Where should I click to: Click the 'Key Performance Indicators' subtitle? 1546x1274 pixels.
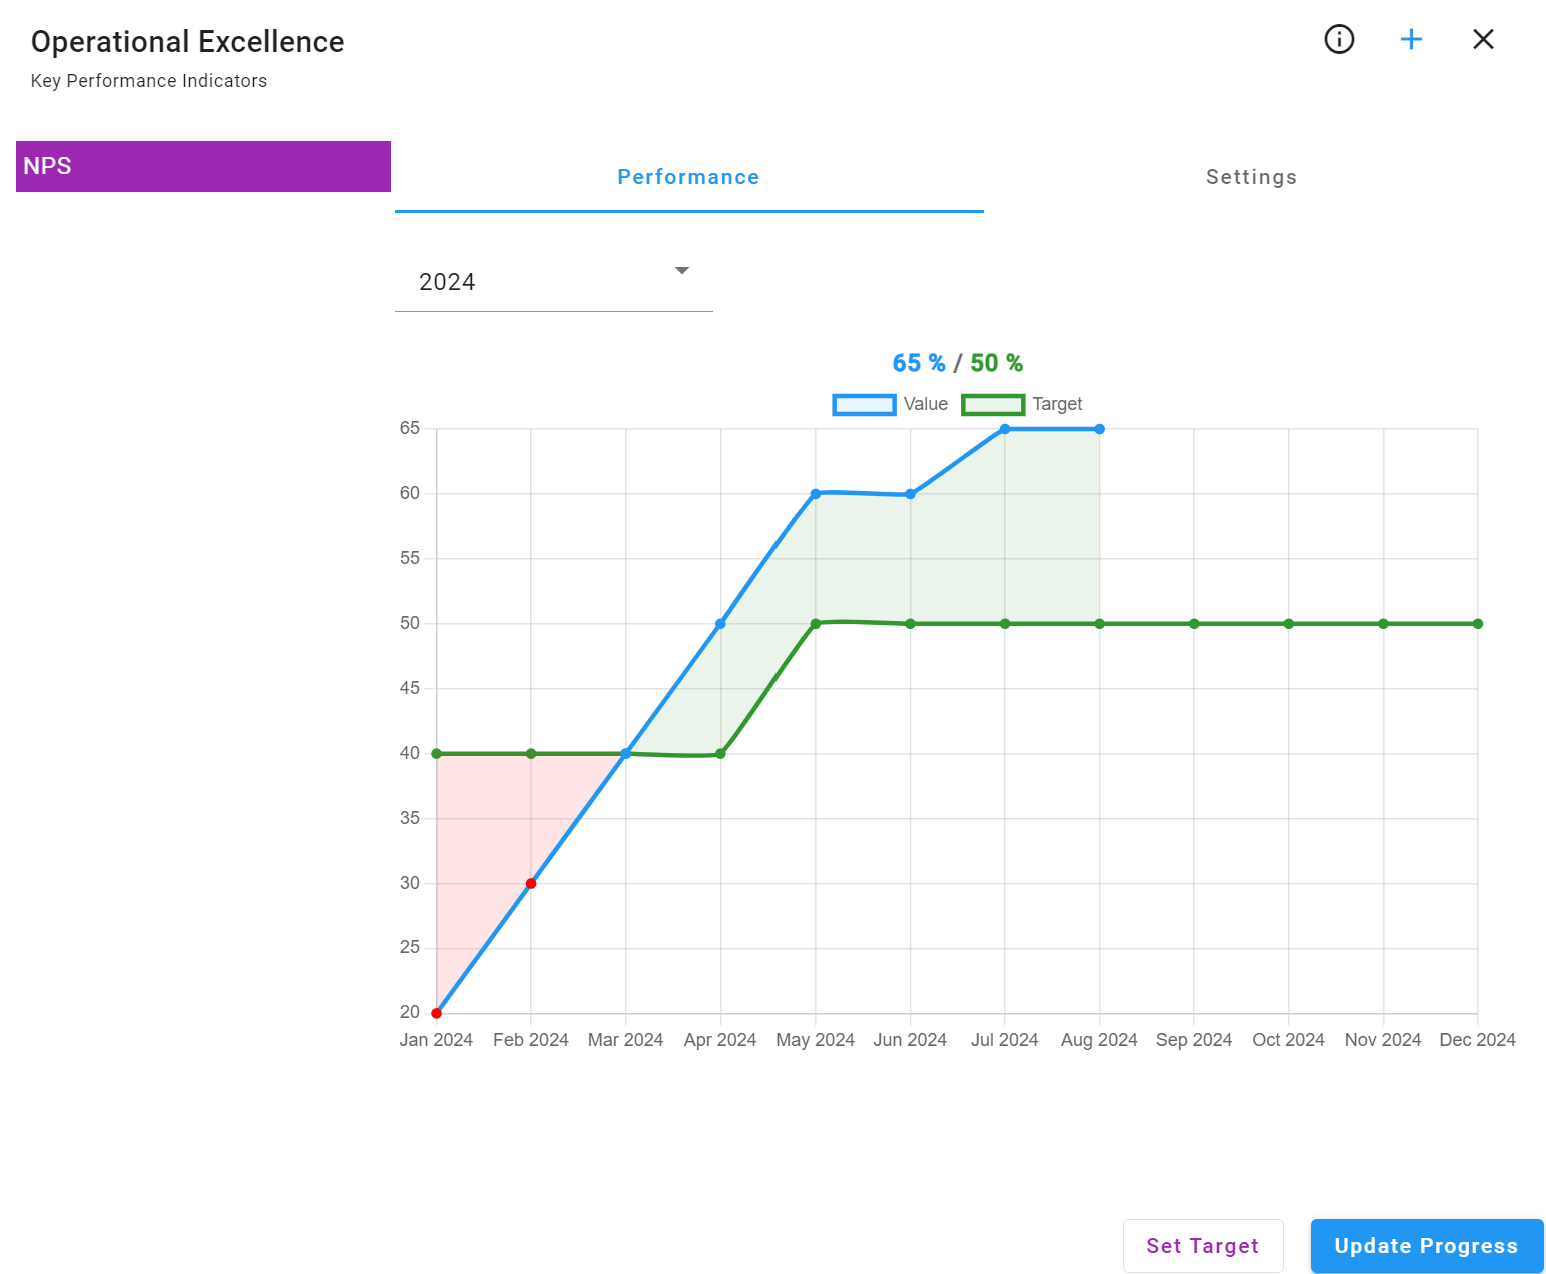tap(149, 81)
